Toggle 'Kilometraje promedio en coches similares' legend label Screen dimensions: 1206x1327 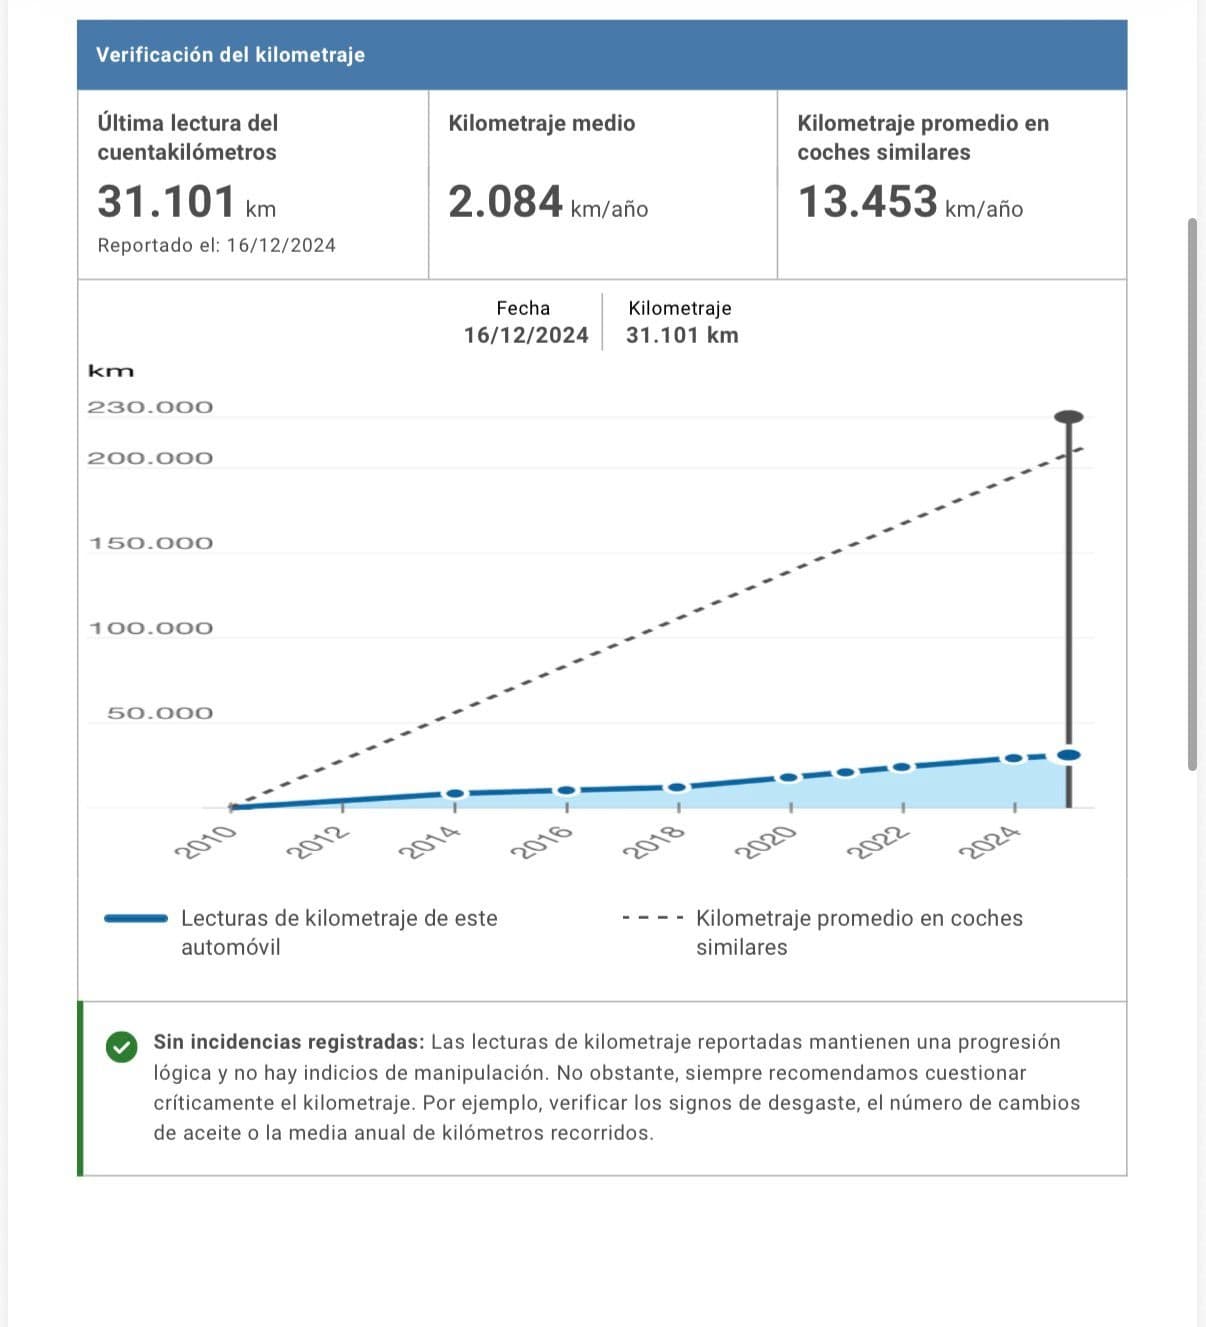click(x=858, y=932)
